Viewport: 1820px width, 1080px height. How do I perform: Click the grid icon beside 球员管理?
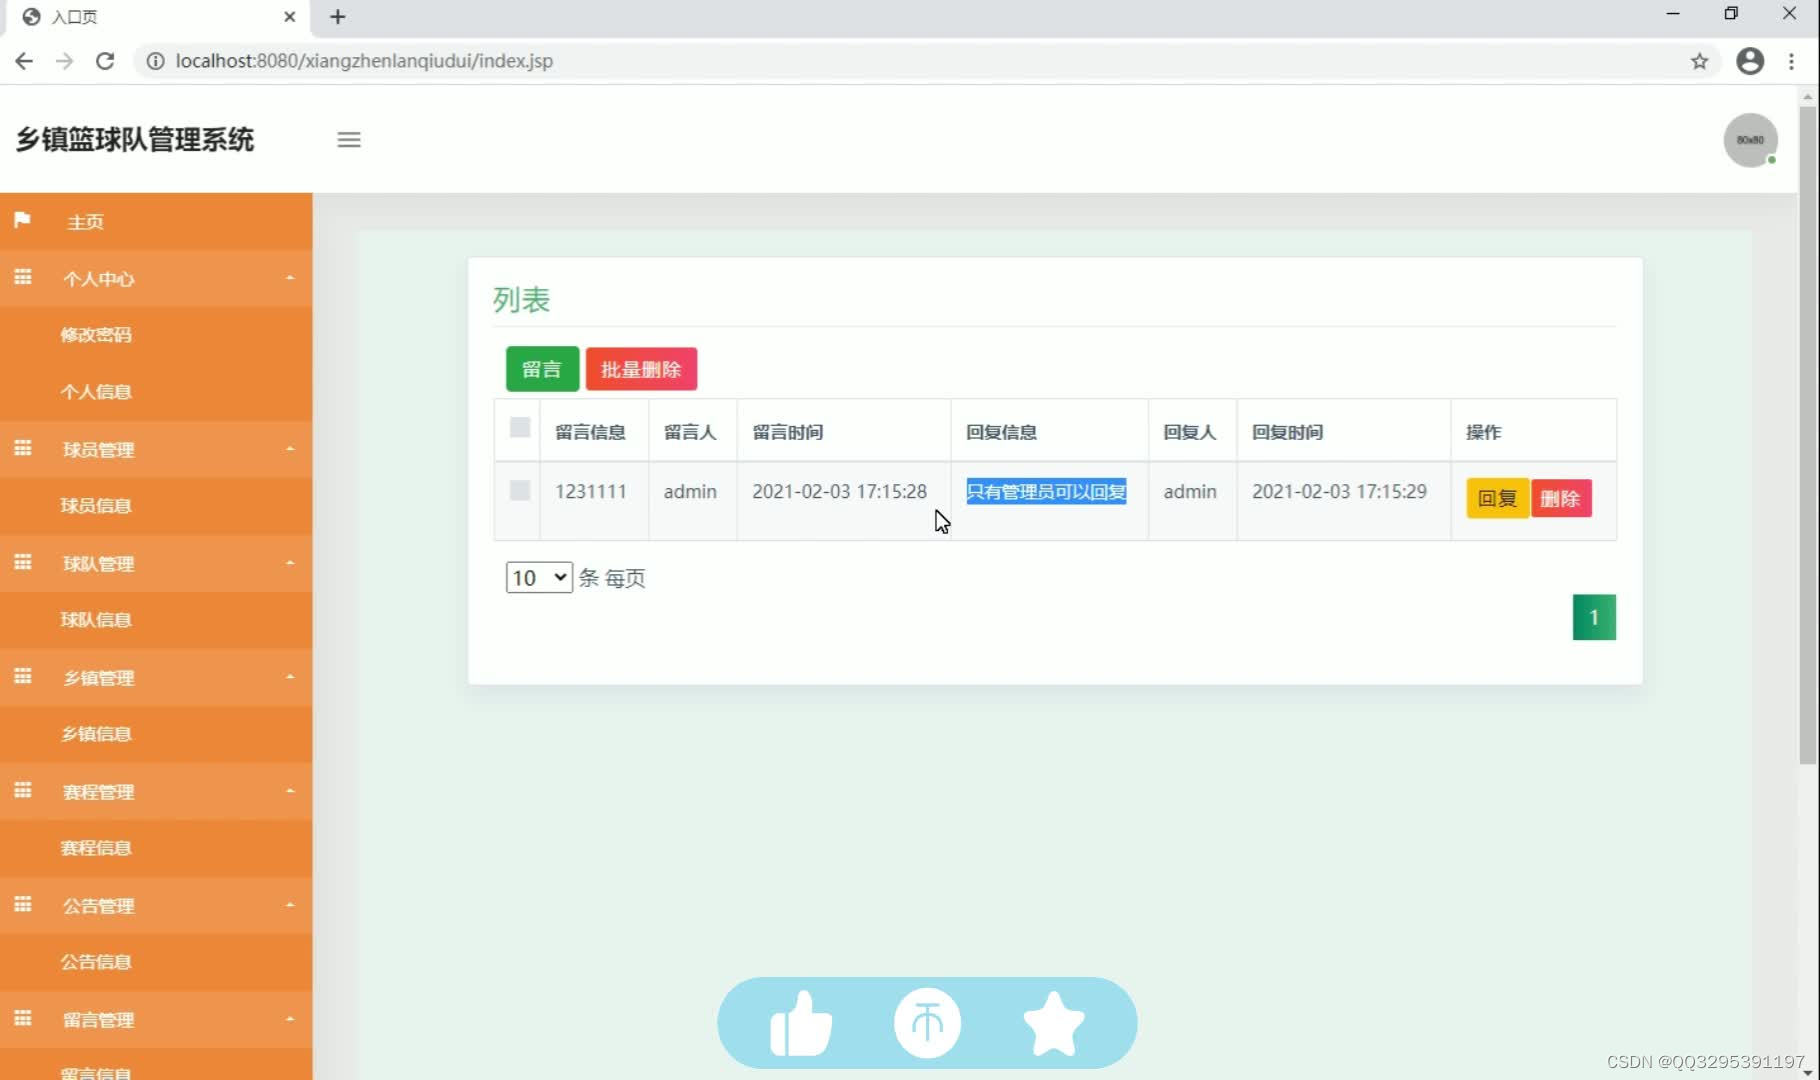click(22, 448)
